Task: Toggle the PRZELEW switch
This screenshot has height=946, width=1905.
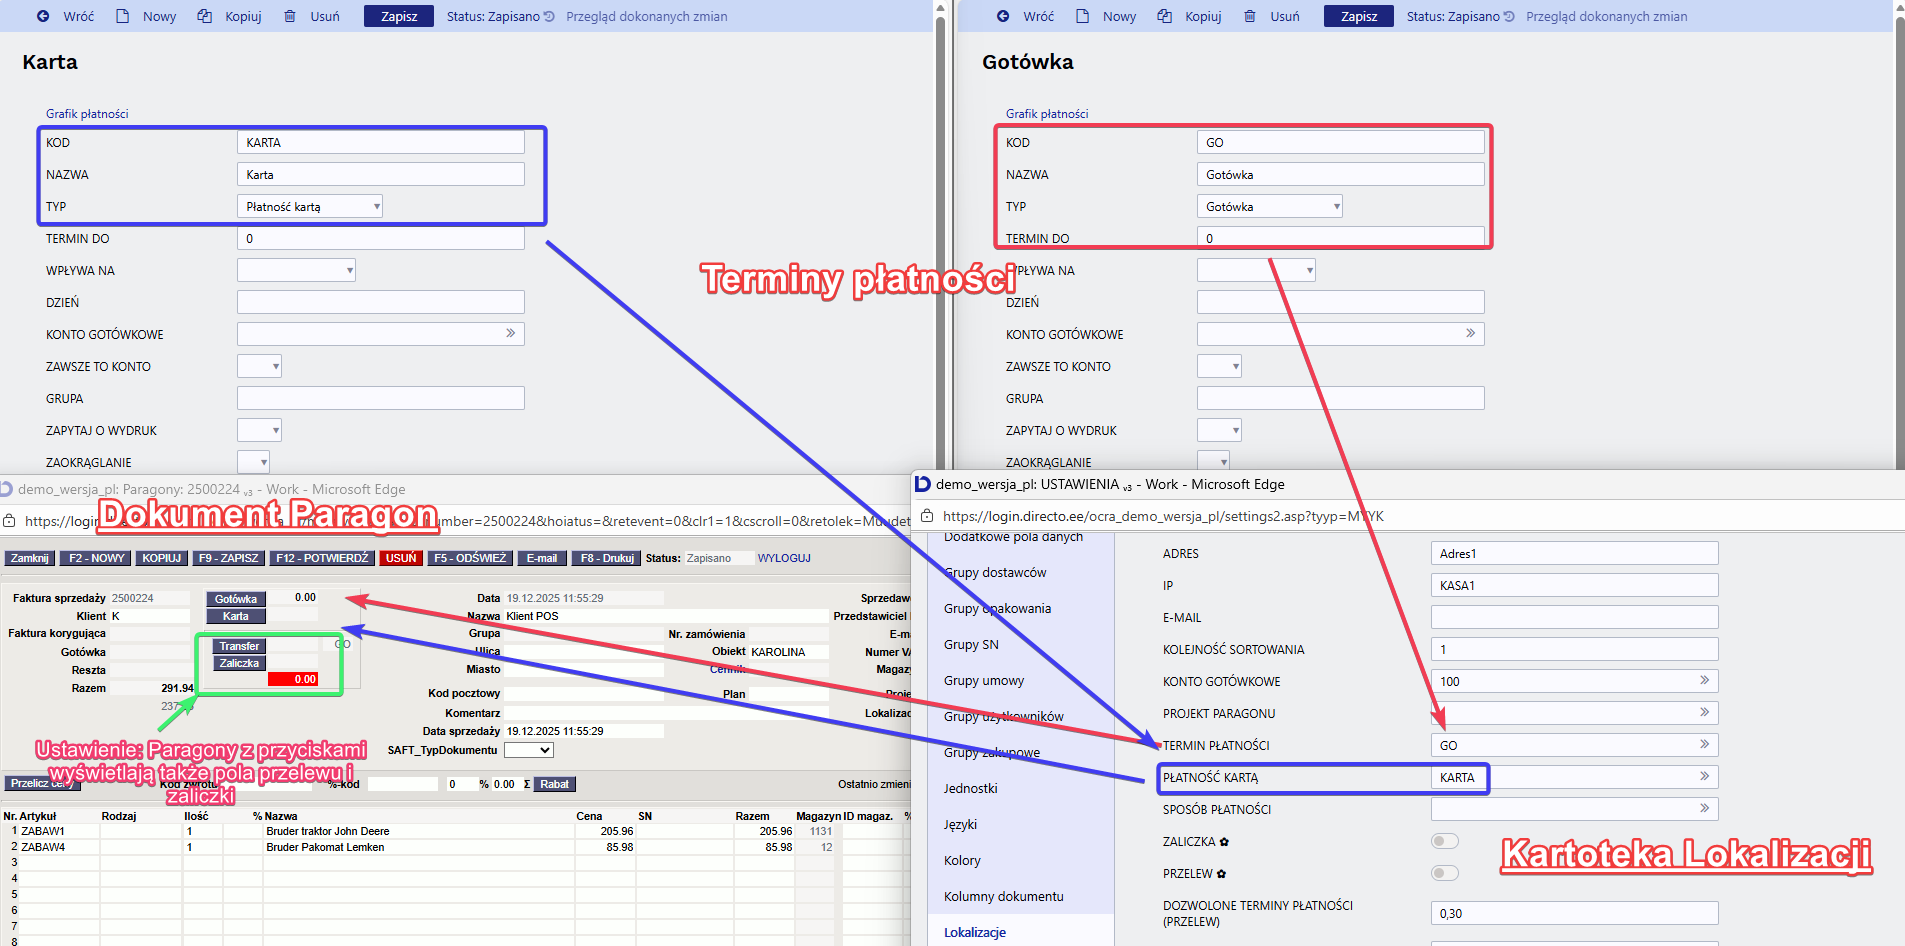Action: pos(1445,873)
